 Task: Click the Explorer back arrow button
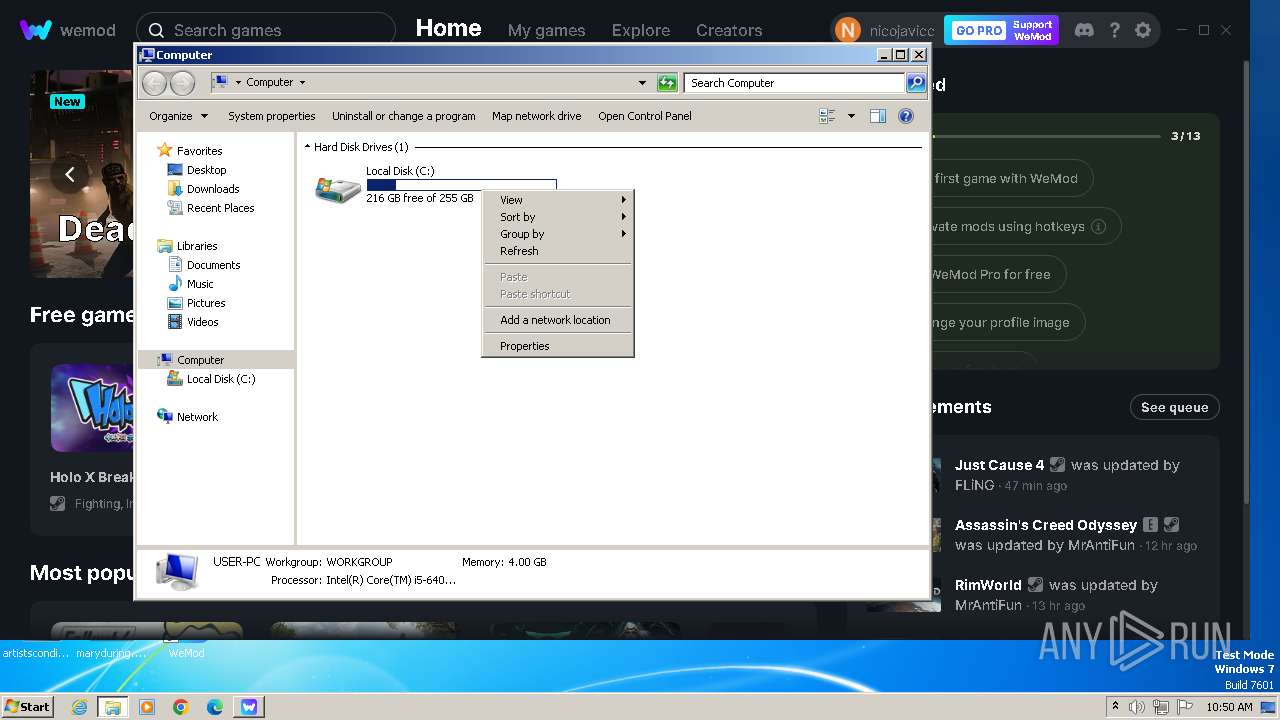pyautogui.click(x=154, y=83)
